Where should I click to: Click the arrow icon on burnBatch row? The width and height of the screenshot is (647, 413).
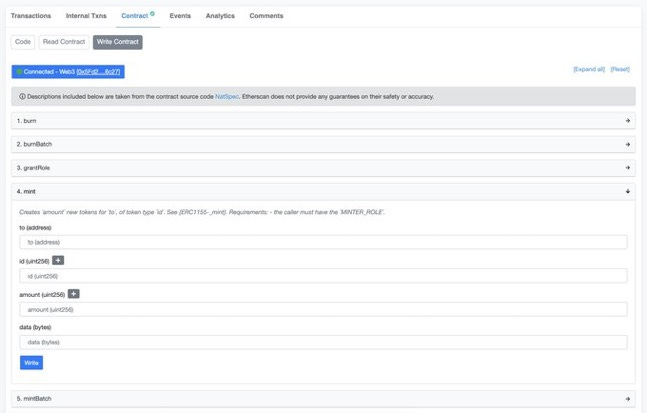[x=628, y=144]
